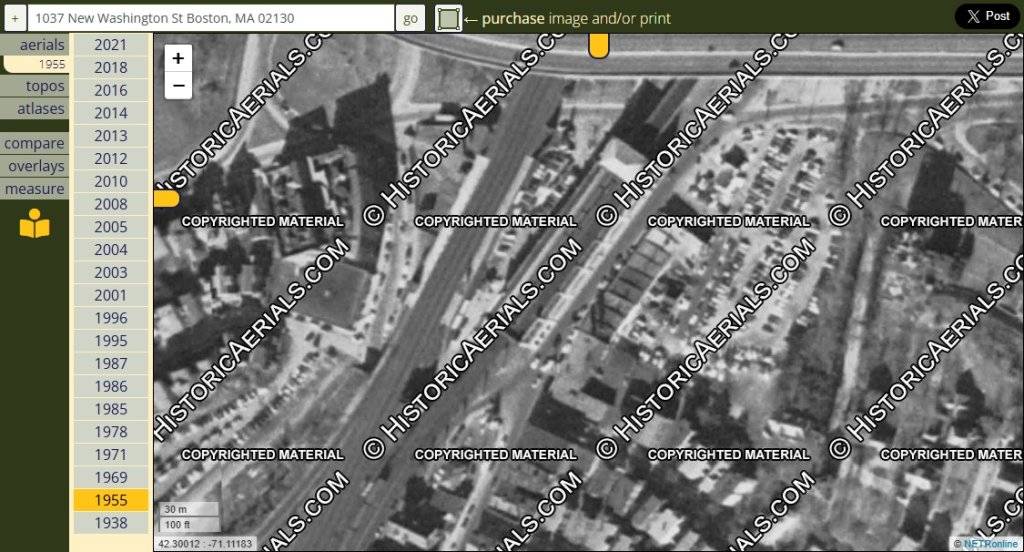The height and width of the screenshot is (552, 1024).
Task: Click the map zoom in plus button
Action: pos(178,58)
